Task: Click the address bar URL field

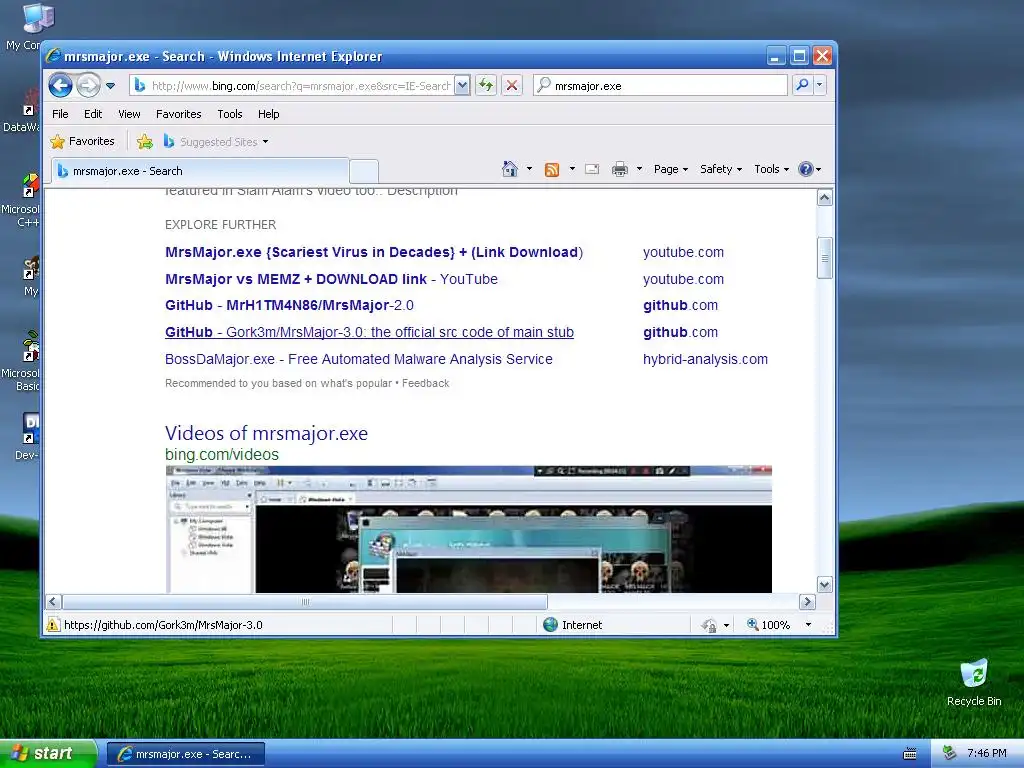Action: pyautogui.click(x=292, y=86)
